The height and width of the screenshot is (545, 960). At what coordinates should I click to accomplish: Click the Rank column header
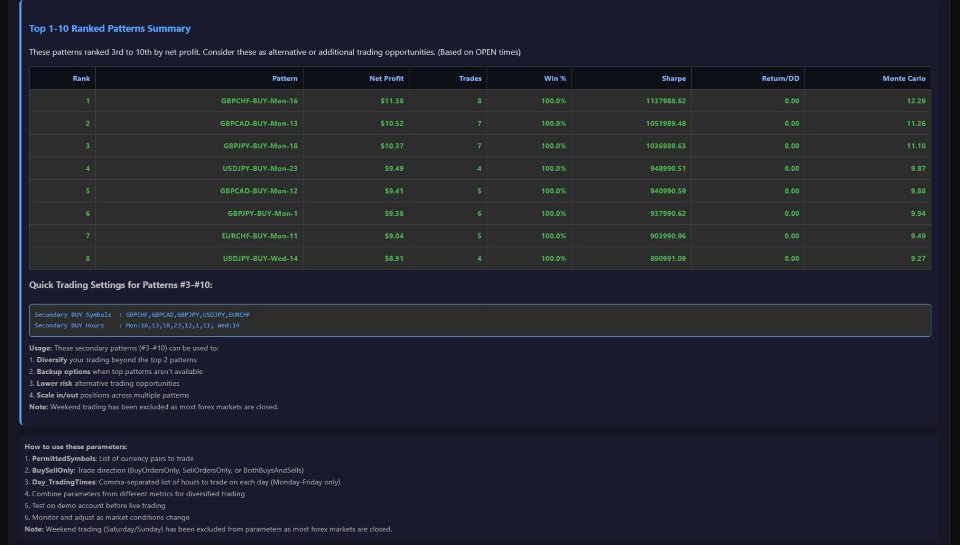[62, 78]
